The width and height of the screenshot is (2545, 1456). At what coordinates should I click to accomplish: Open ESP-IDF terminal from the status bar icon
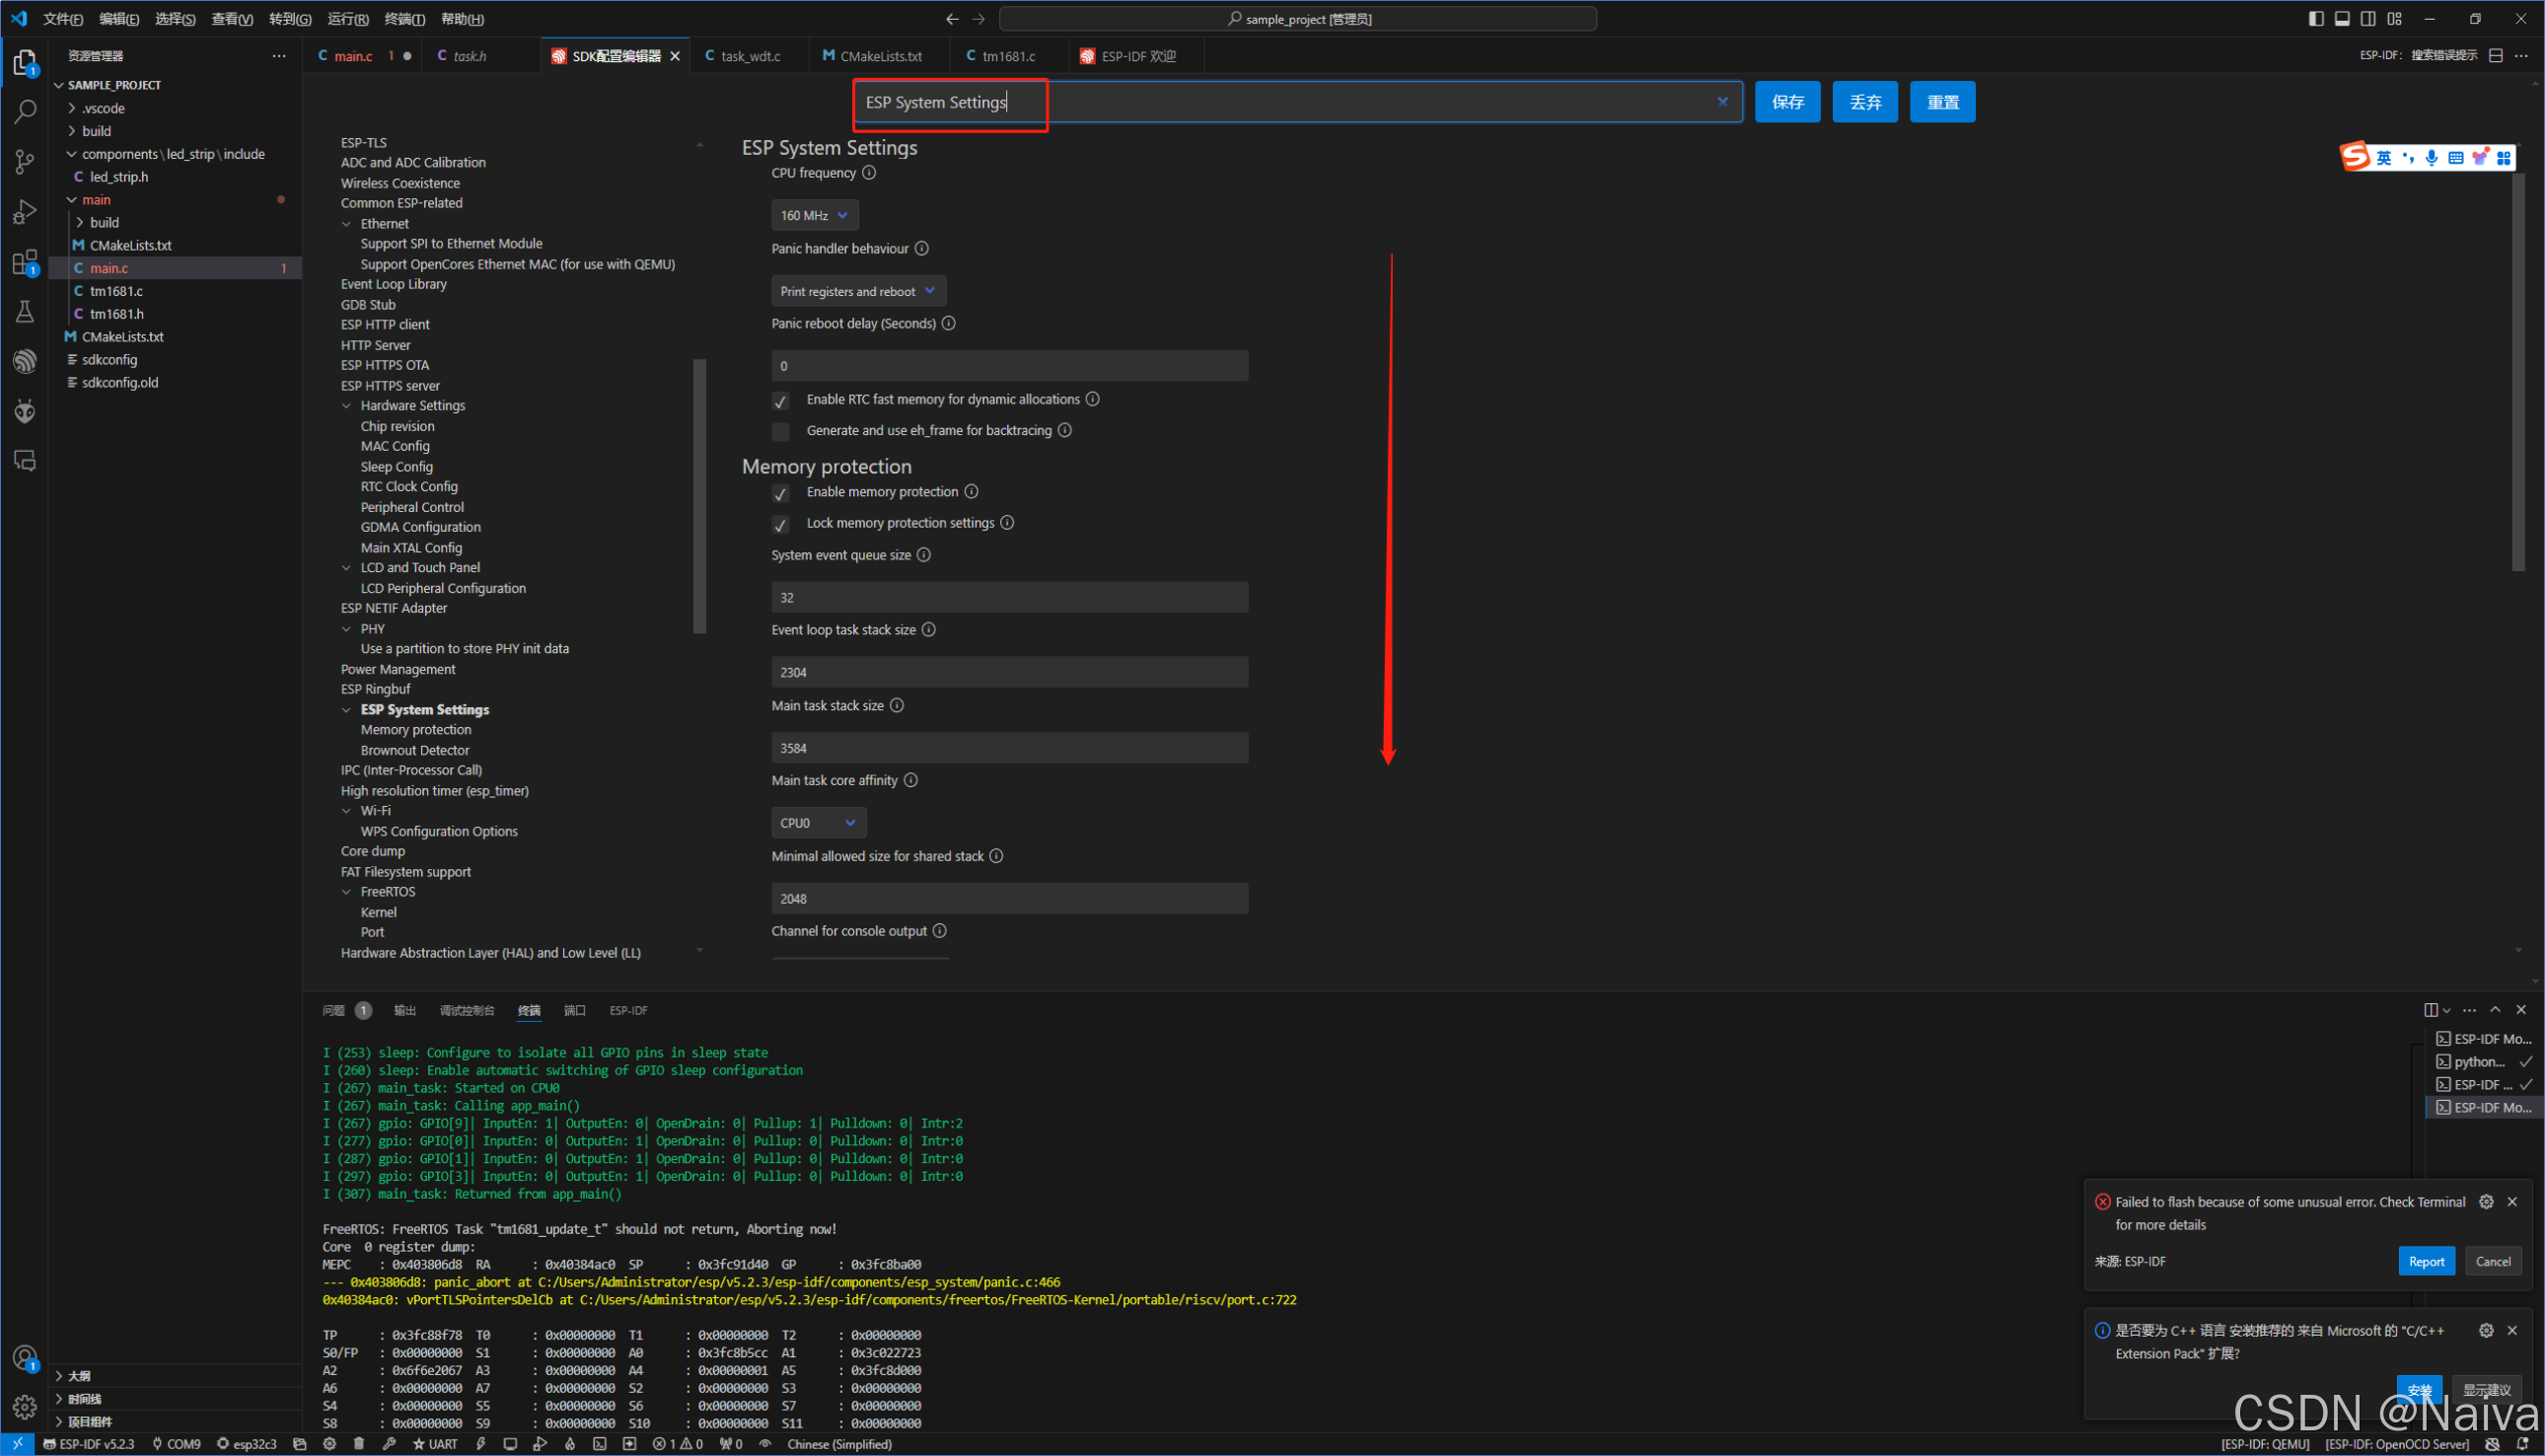(x=602, y=1444)
